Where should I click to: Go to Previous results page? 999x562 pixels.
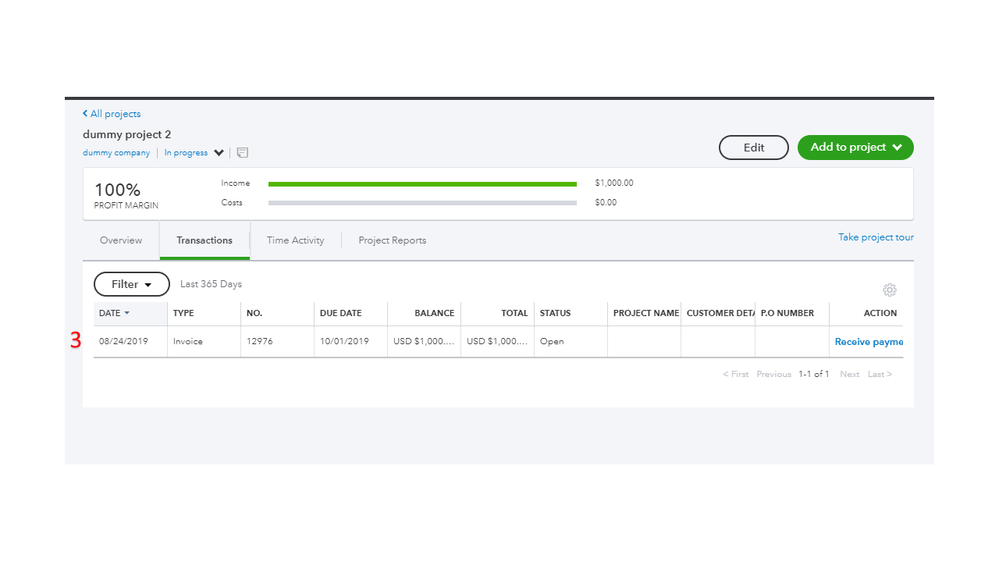tap(773, 374)
